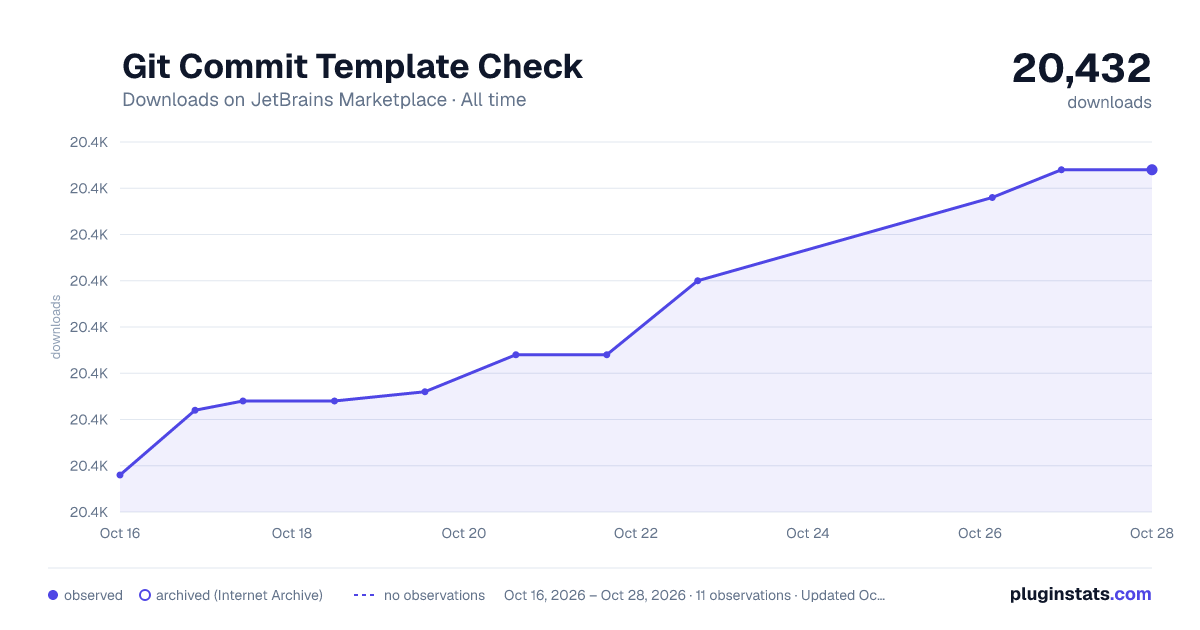Click the vertical downloads axis label
The height and width of the screenshot is (630, 1200).
click(x=56, y=327)
